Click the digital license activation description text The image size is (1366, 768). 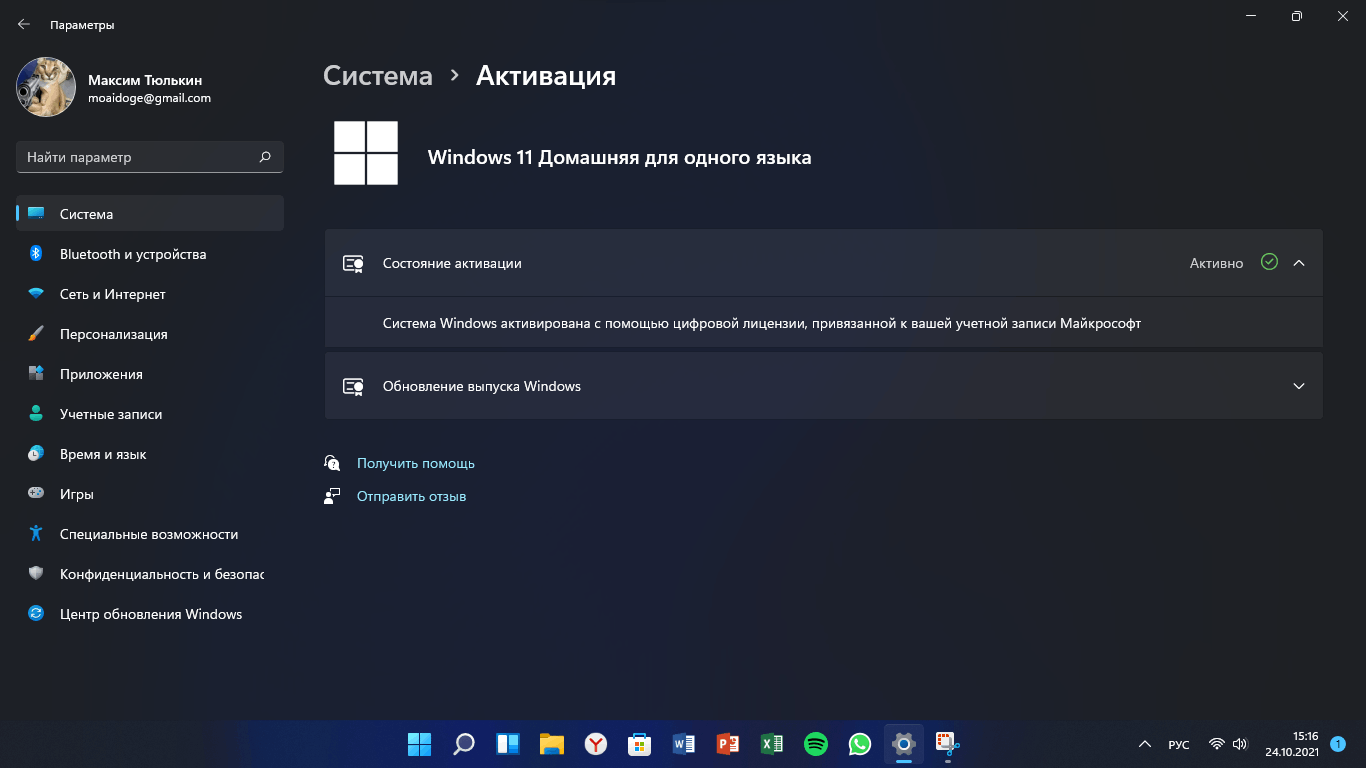click(x=762, y=324)
